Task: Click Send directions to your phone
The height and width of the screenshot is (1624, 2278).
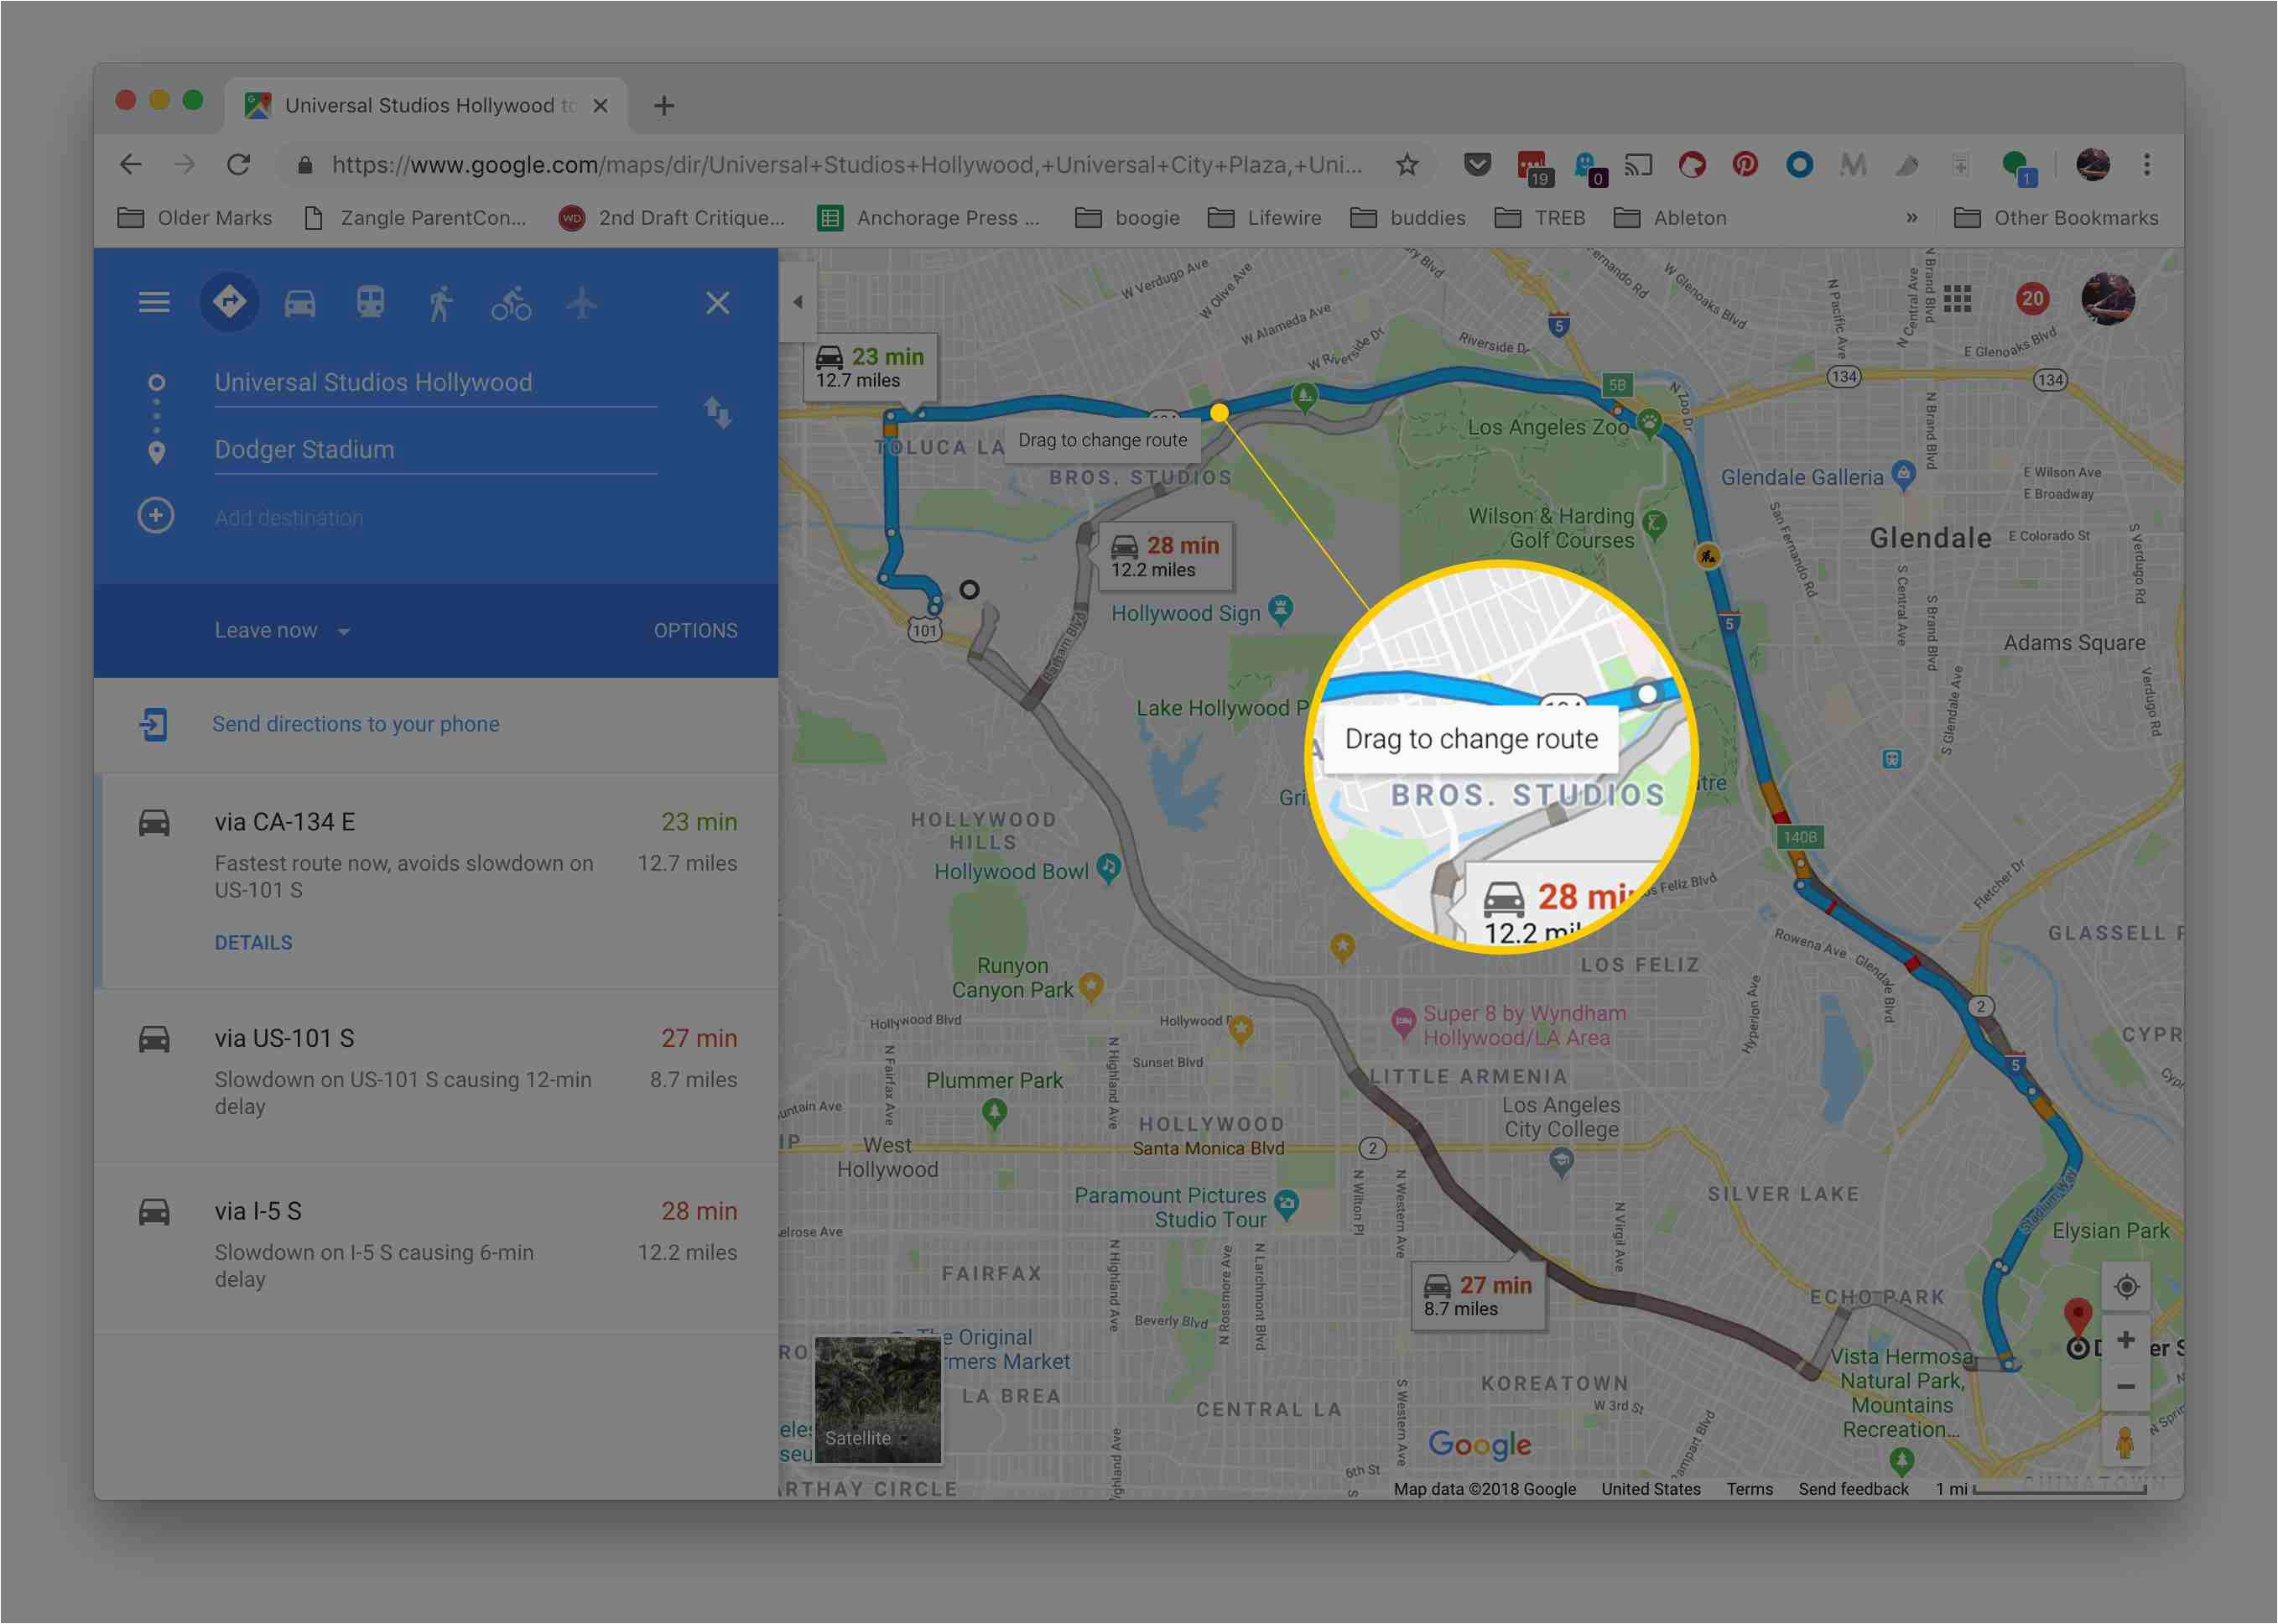Action: click(x=353, y=722)
